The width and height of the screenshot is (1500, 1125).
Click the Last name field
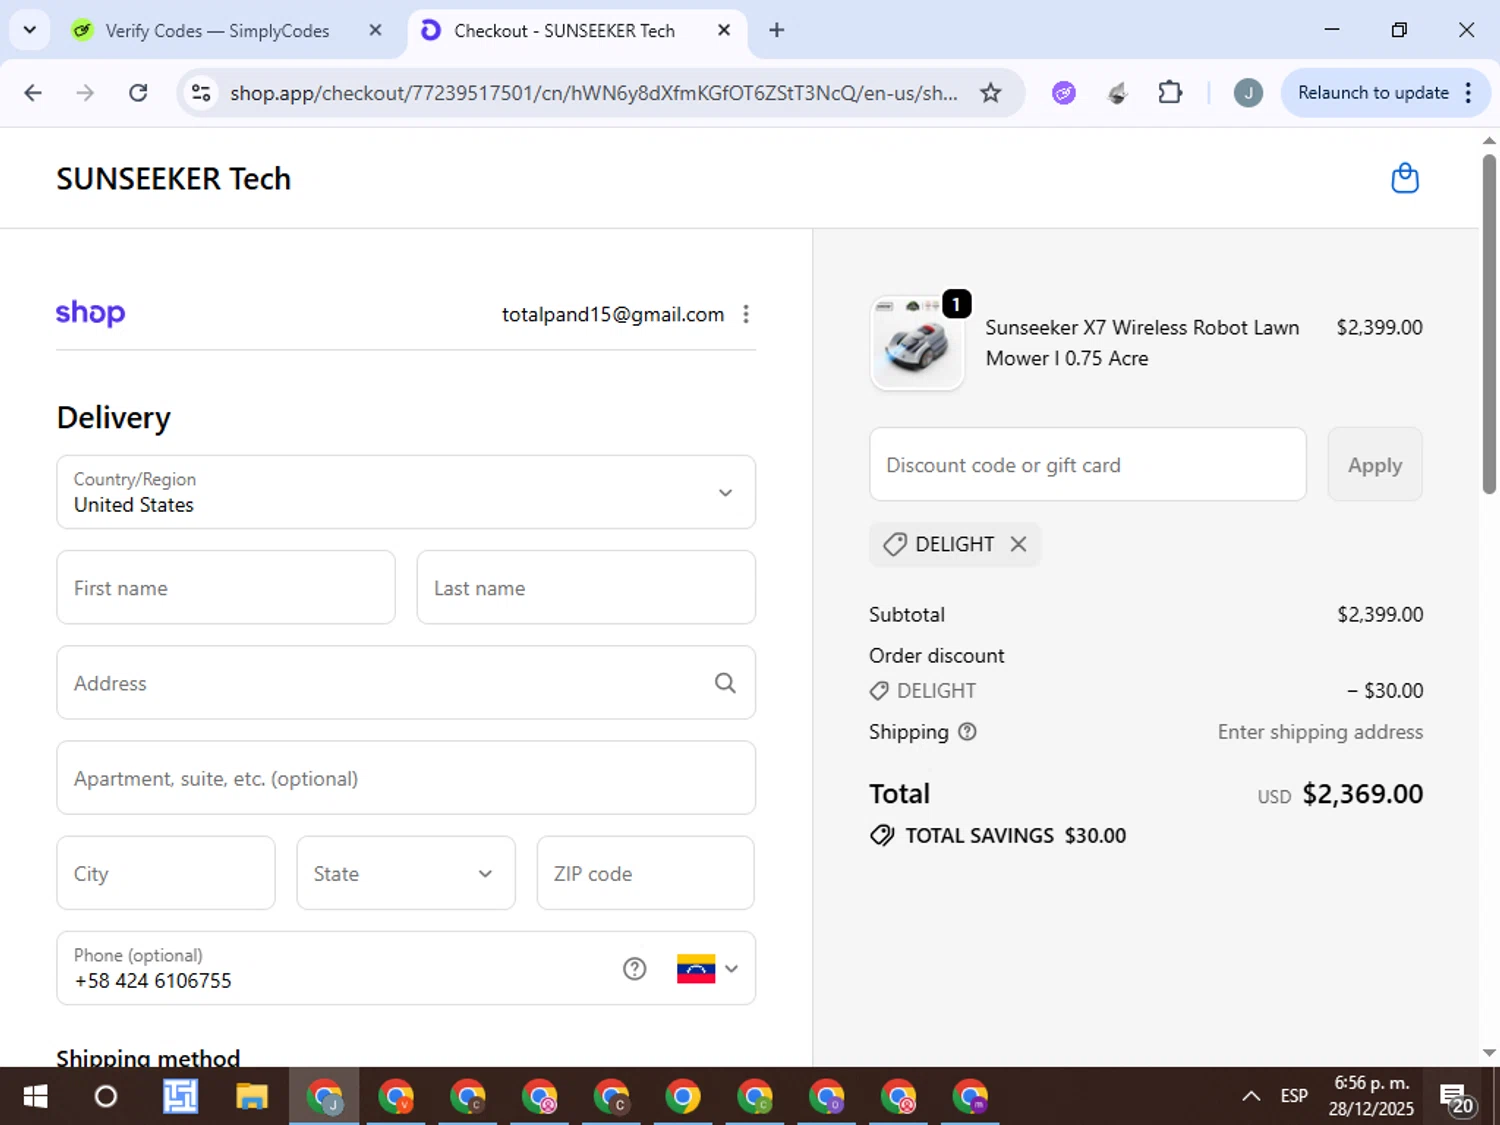[586, 587]
